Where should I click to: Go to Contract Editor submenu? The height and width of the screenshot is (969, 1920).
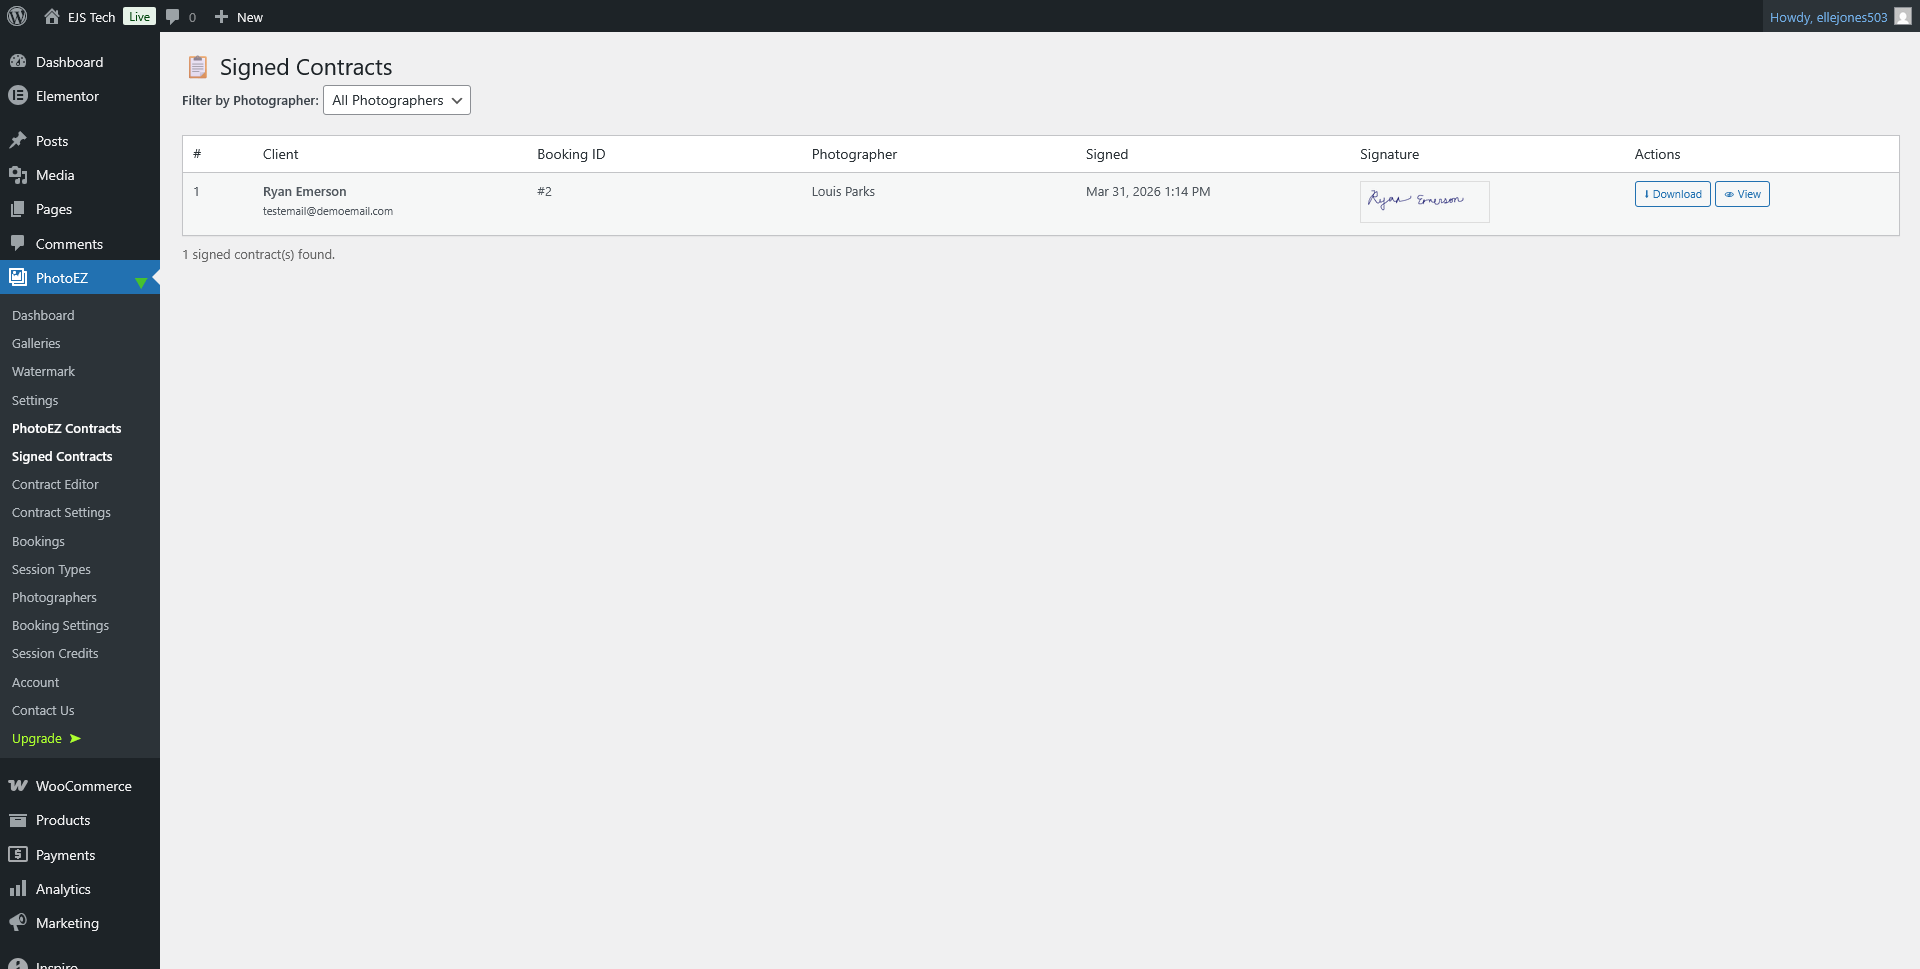(x=55, y=484)
